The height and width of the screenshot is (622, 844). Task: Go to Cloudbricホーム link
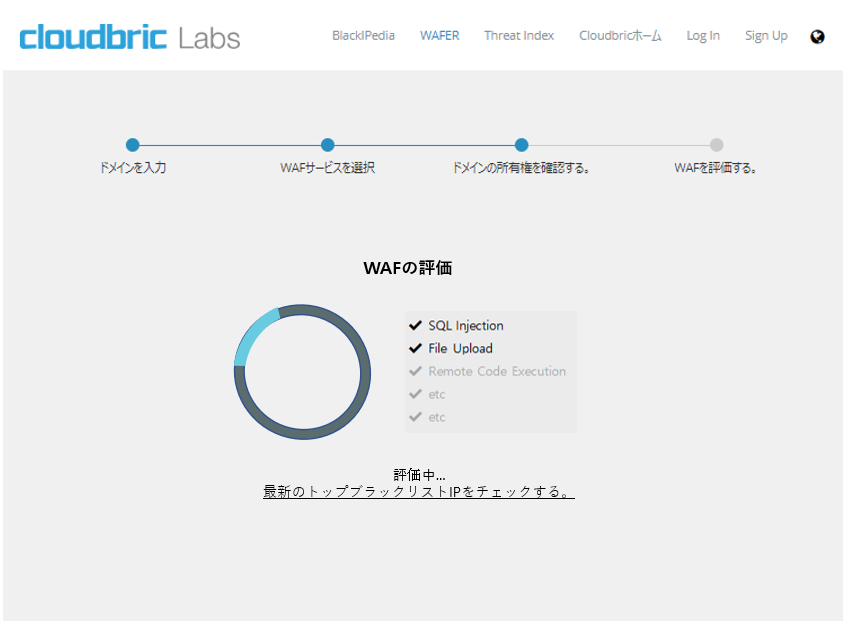(x=620, y=36)
